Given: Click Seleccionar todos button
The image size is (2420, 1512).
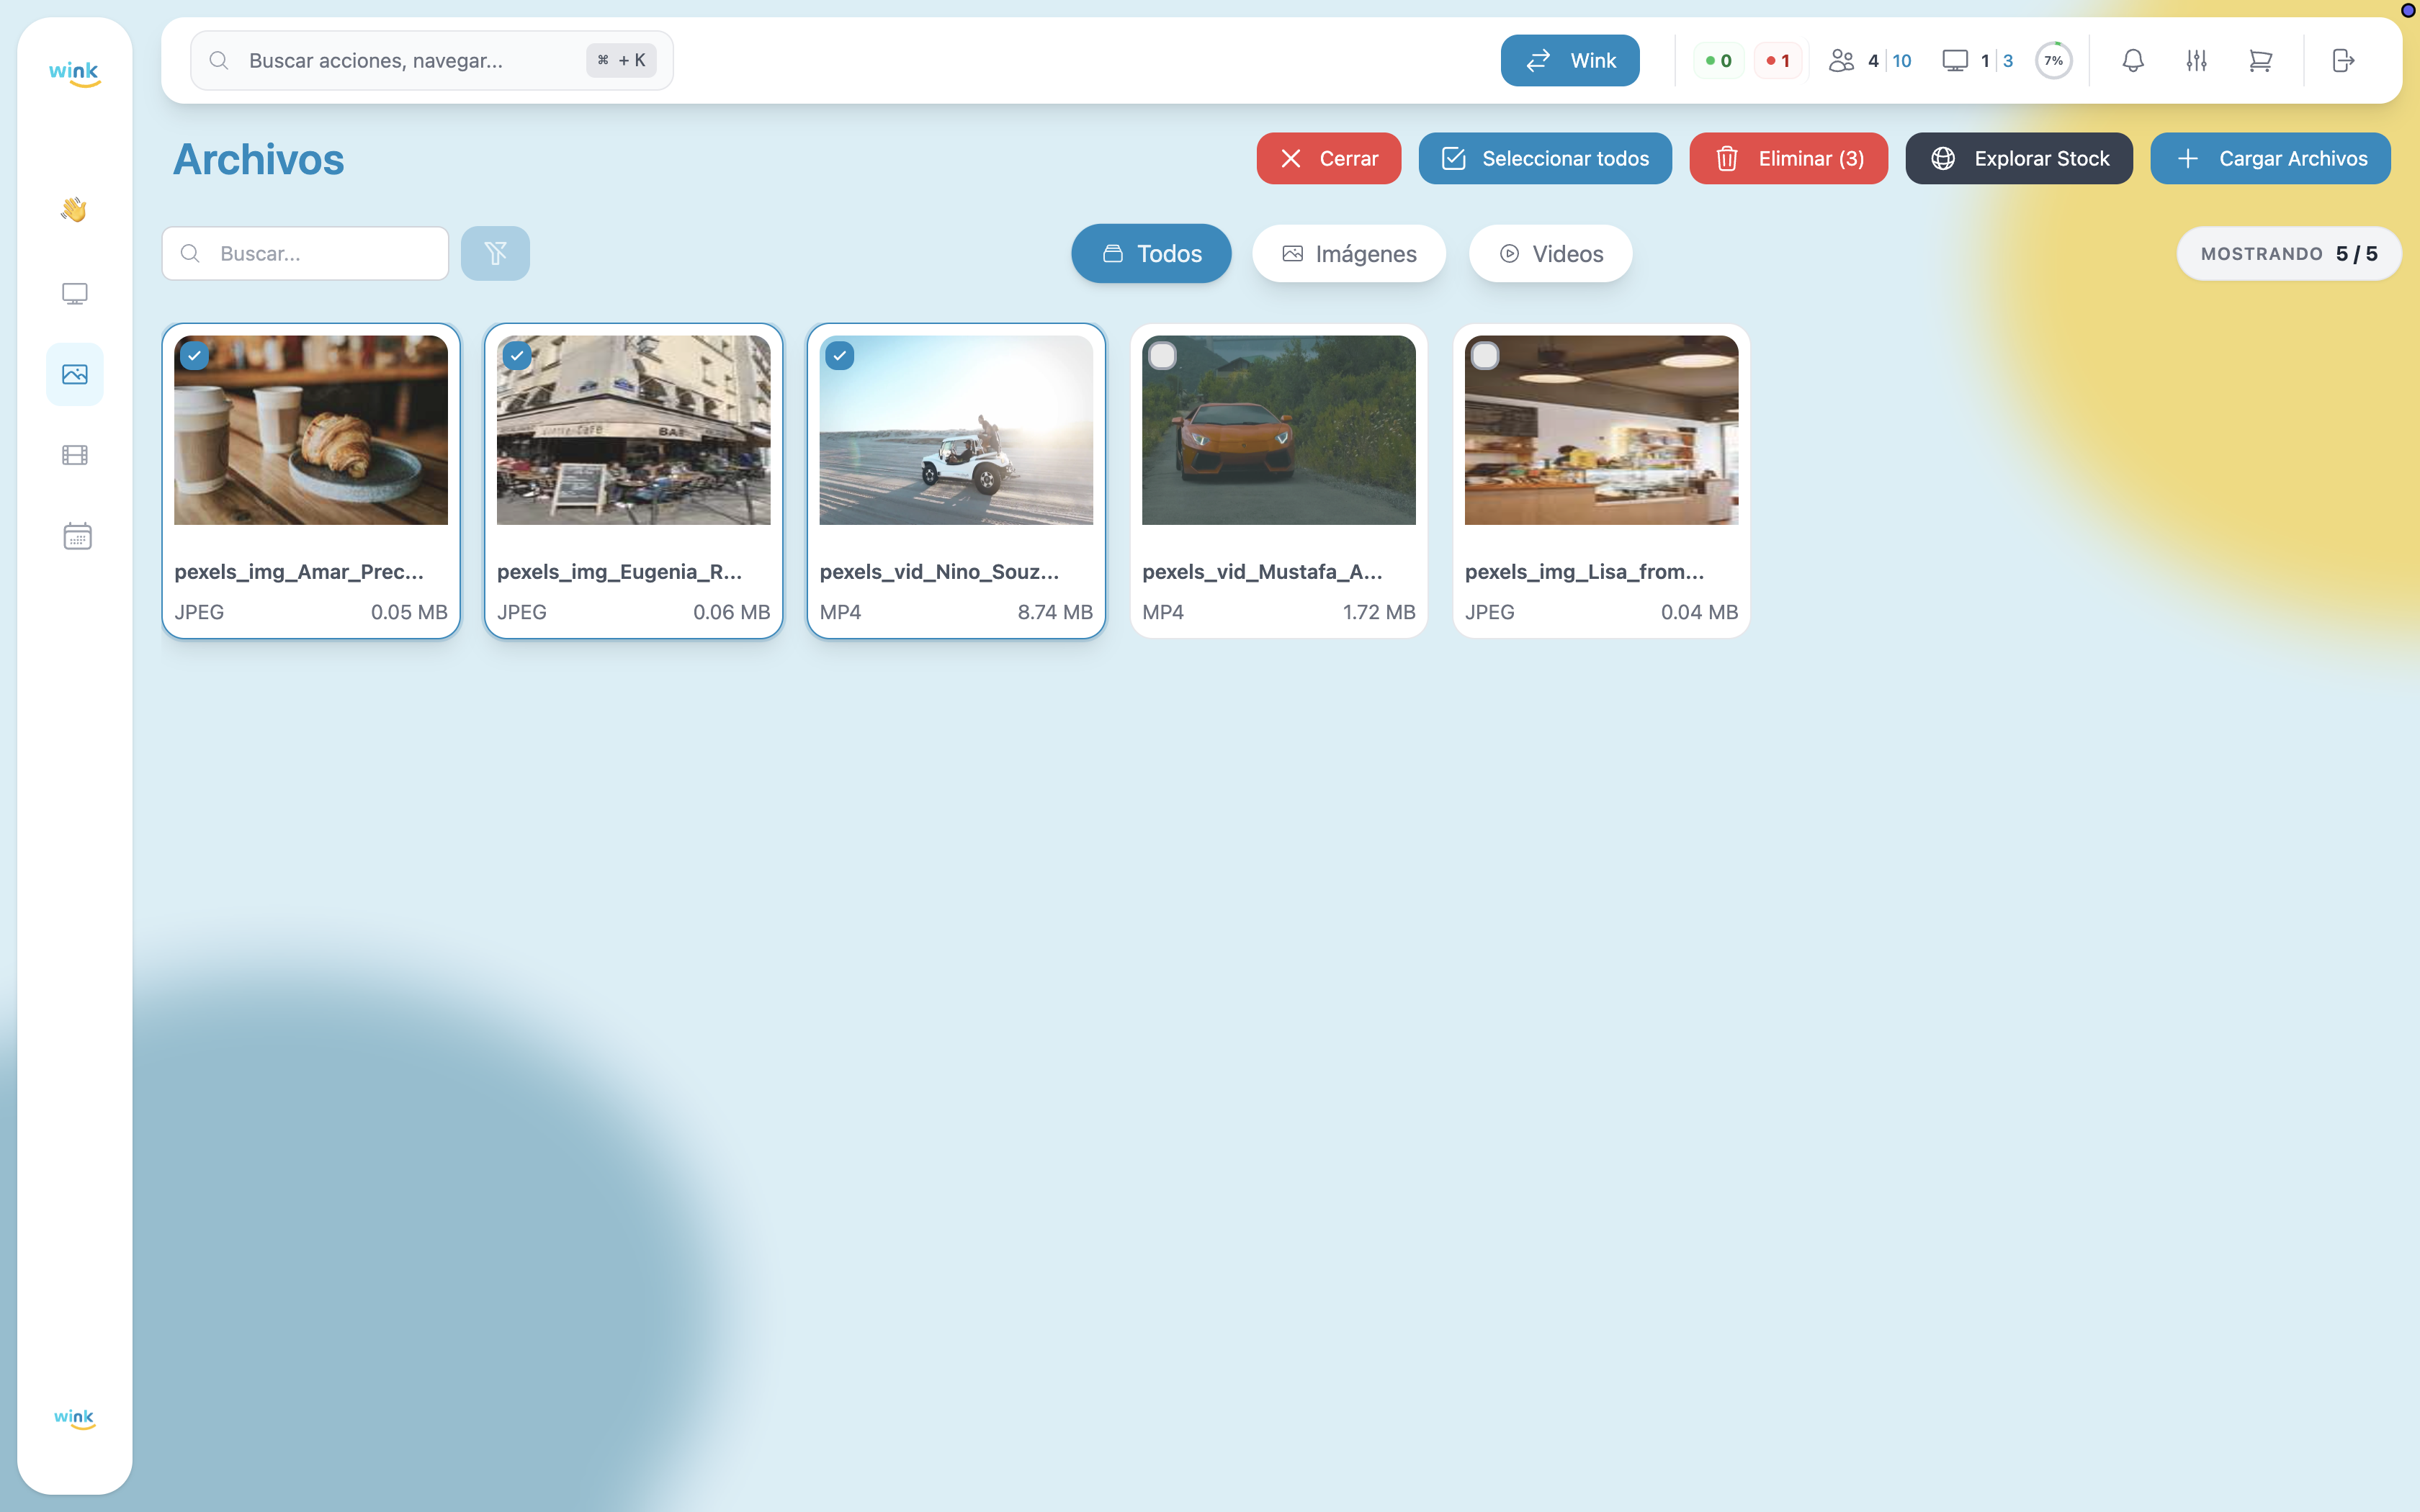Looking at the screenshot, I should pyautogui.click(x=1545, y=158).
